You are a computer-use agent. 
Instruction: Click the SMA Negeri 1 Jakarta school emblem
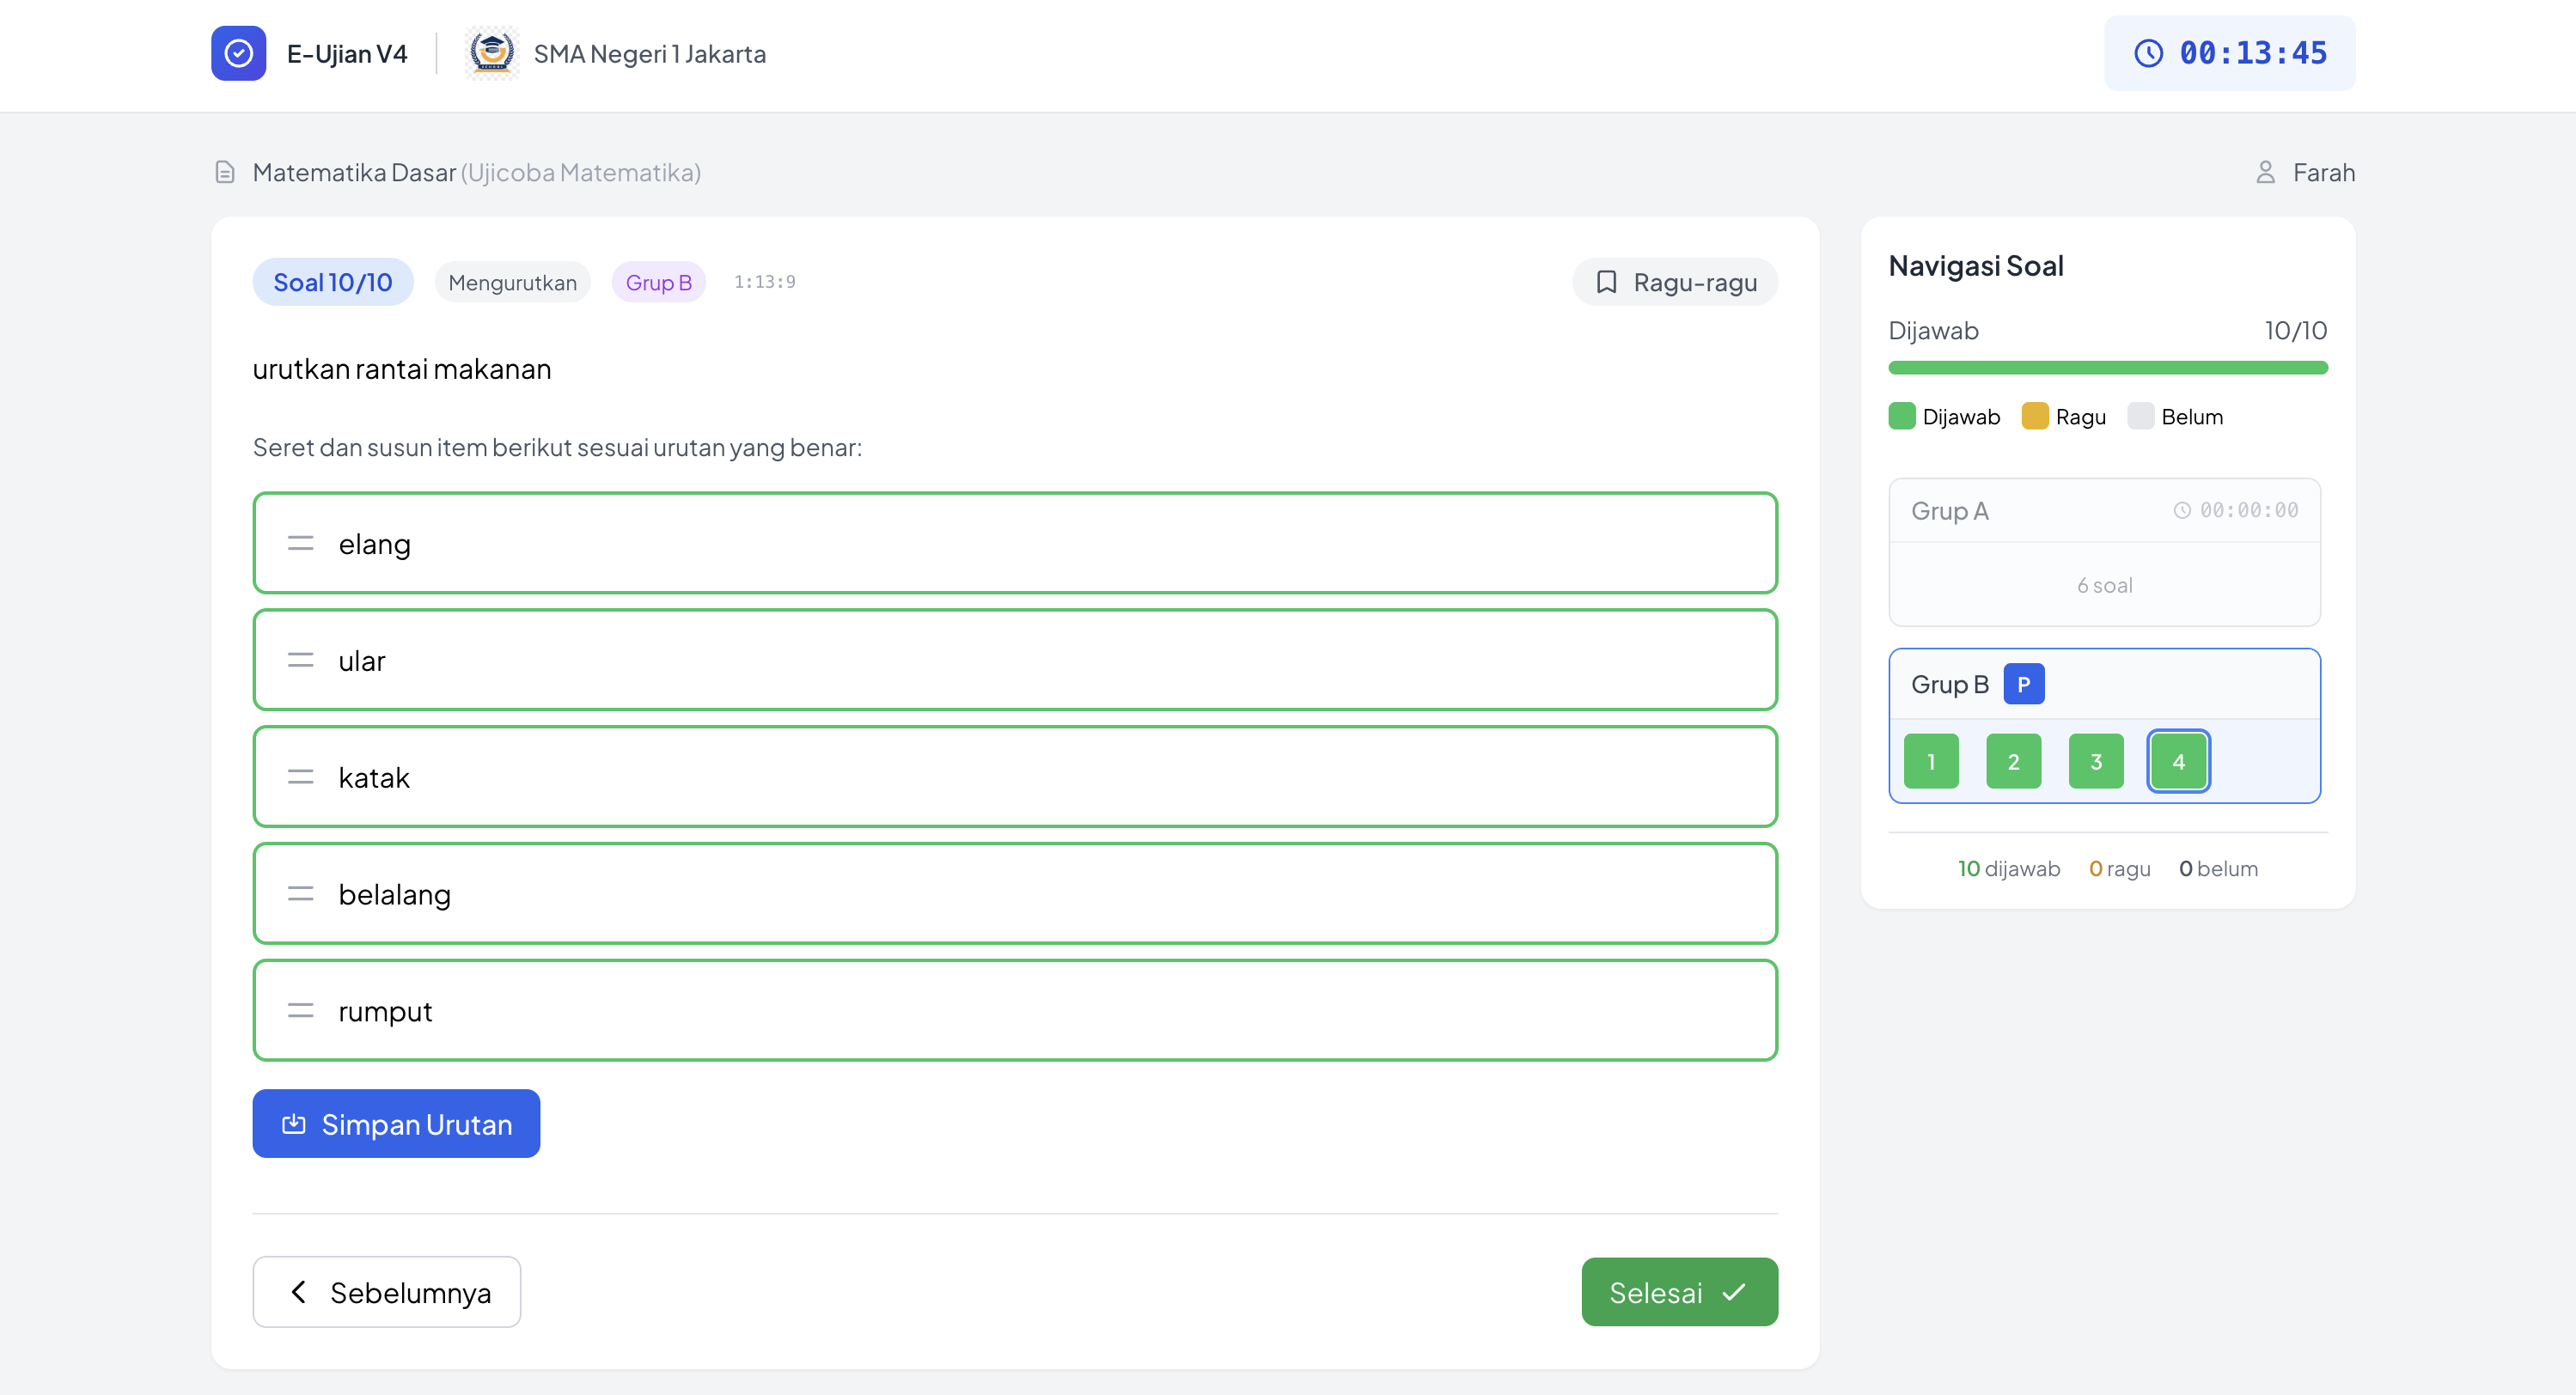[x=491, y=53]
